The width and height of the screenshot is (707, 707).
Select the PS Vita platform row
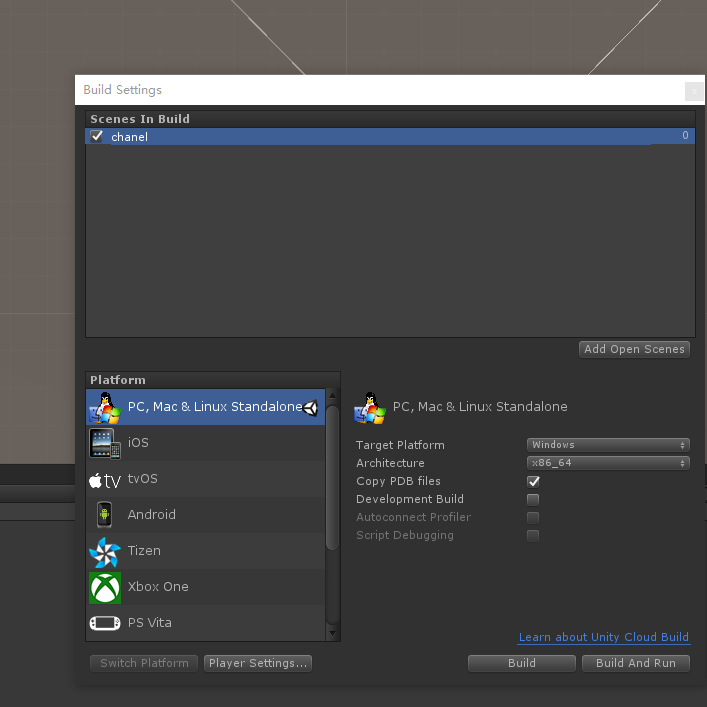[206, 623]
